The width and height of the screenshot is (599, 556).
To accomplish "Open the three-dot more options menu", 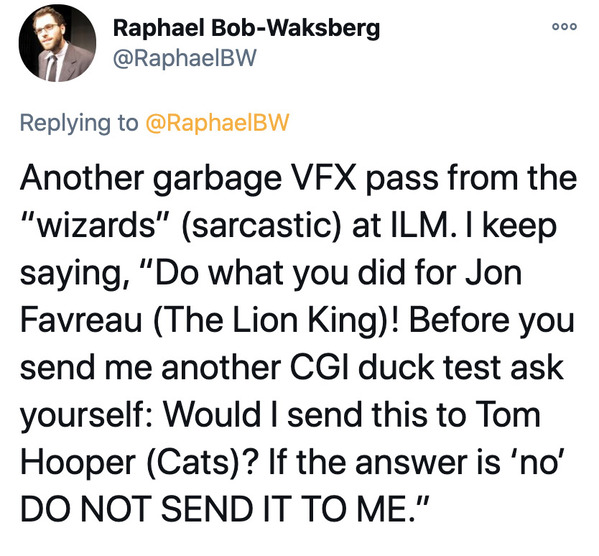I will (565, 27).
